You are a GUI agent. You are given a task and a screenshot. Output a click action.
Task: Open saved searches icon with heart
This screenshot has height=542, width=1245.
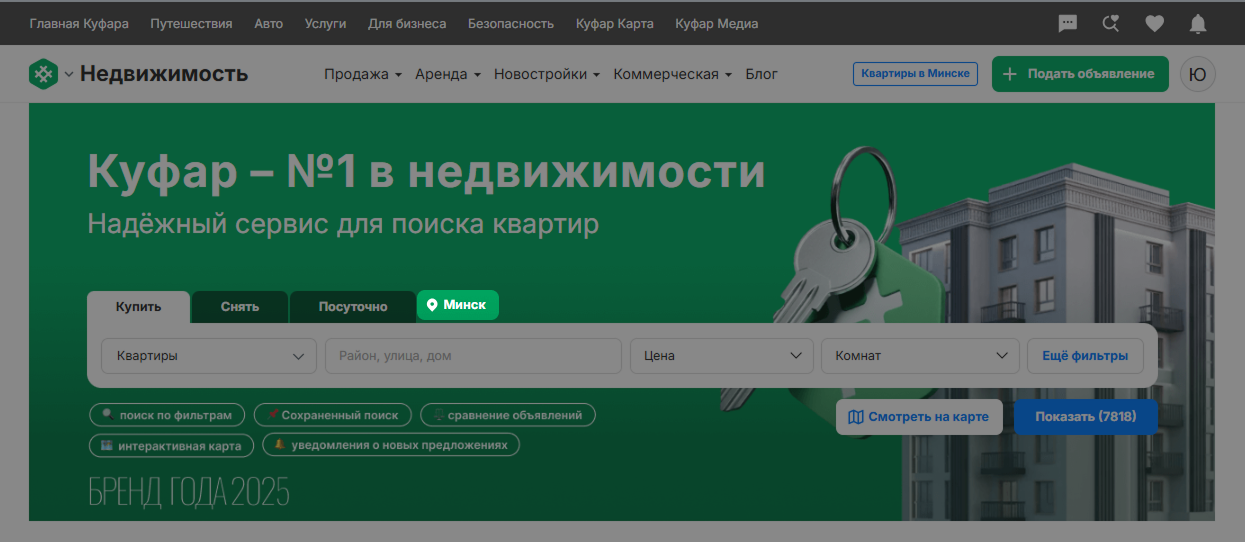click(1111, 23)
